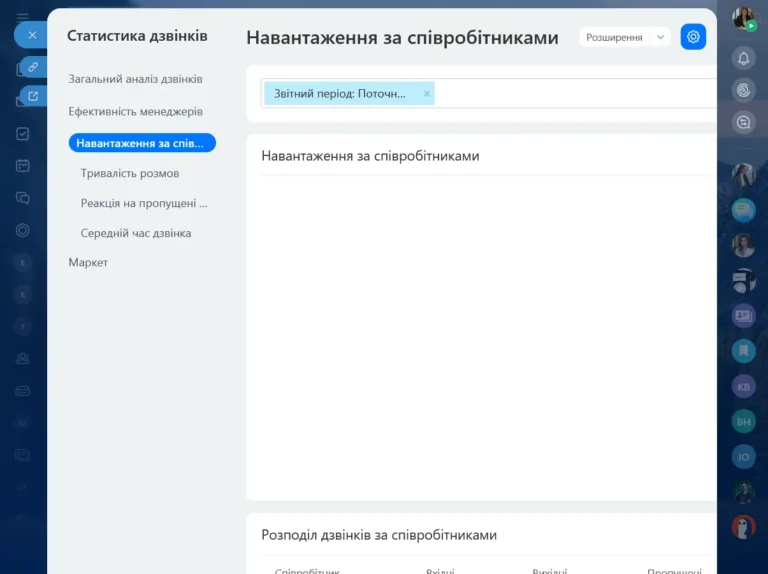Click the Навантаження за співробітниками widget title
This screenshot has width=768, height=574.
(x=370, y=156)
